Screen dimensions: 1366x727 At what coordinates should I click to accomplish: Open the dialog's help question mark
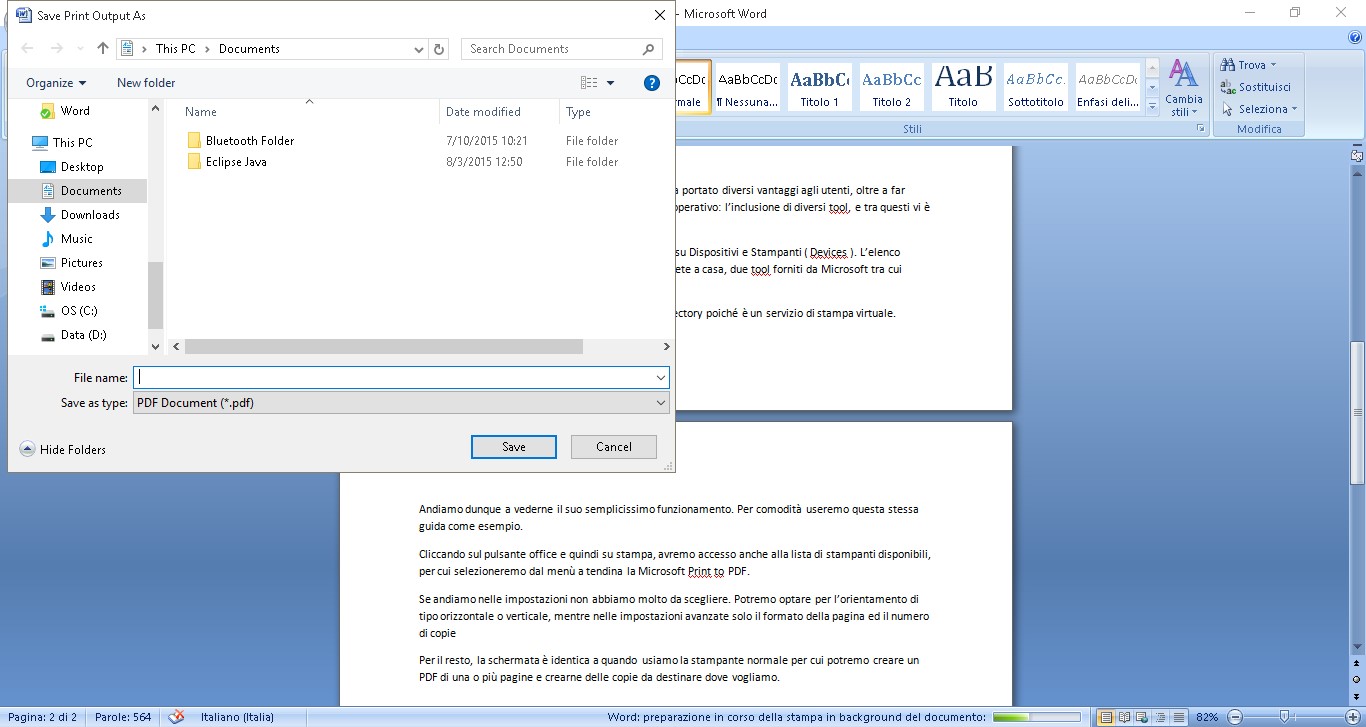point(652,83)
